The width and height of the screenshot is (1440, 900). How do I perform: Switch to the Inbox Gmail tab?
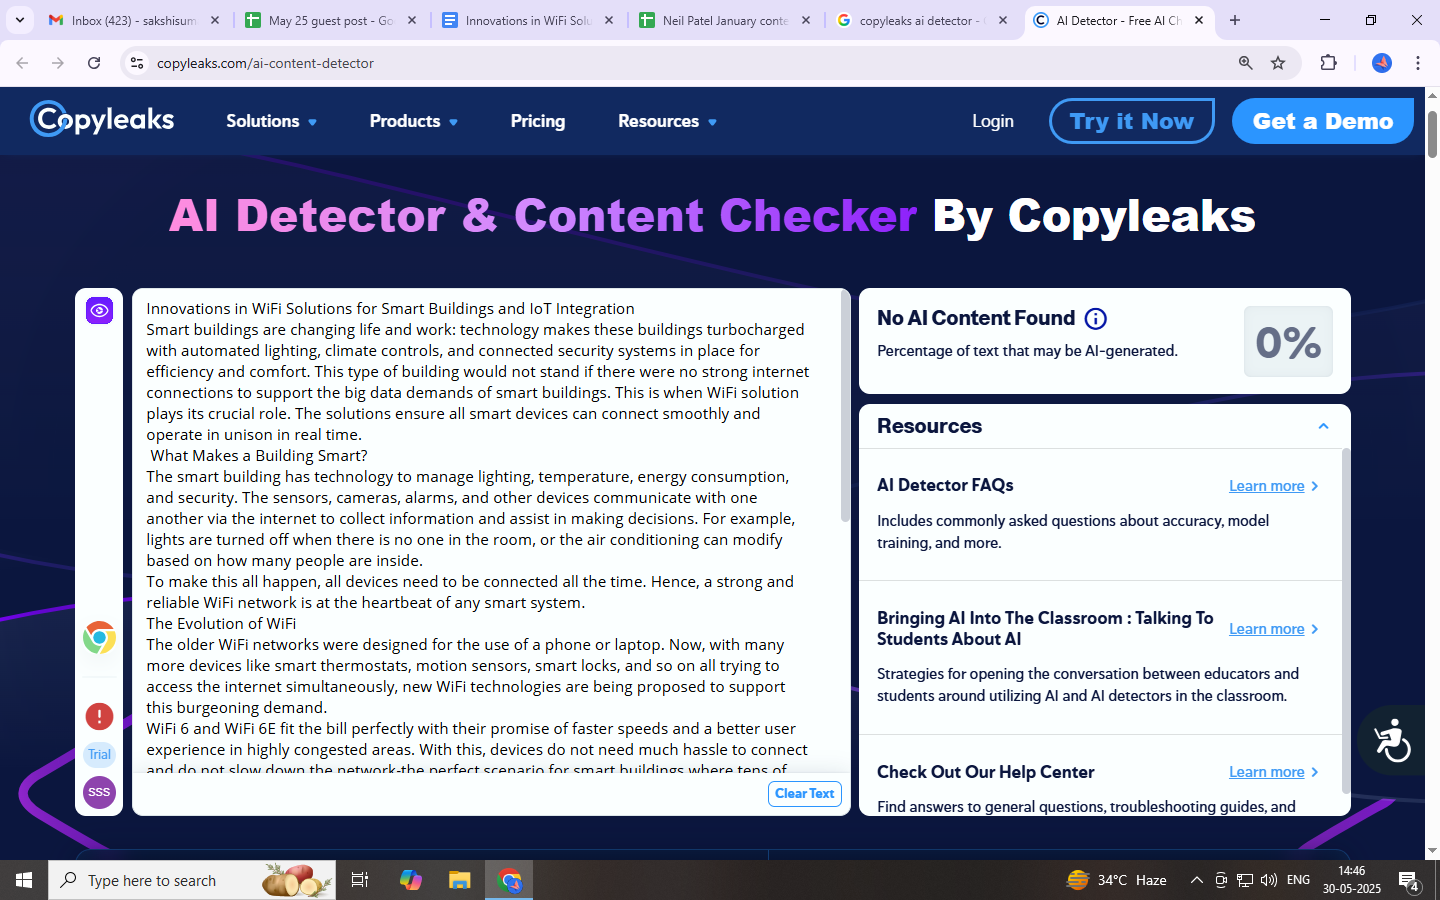[135, 20]
